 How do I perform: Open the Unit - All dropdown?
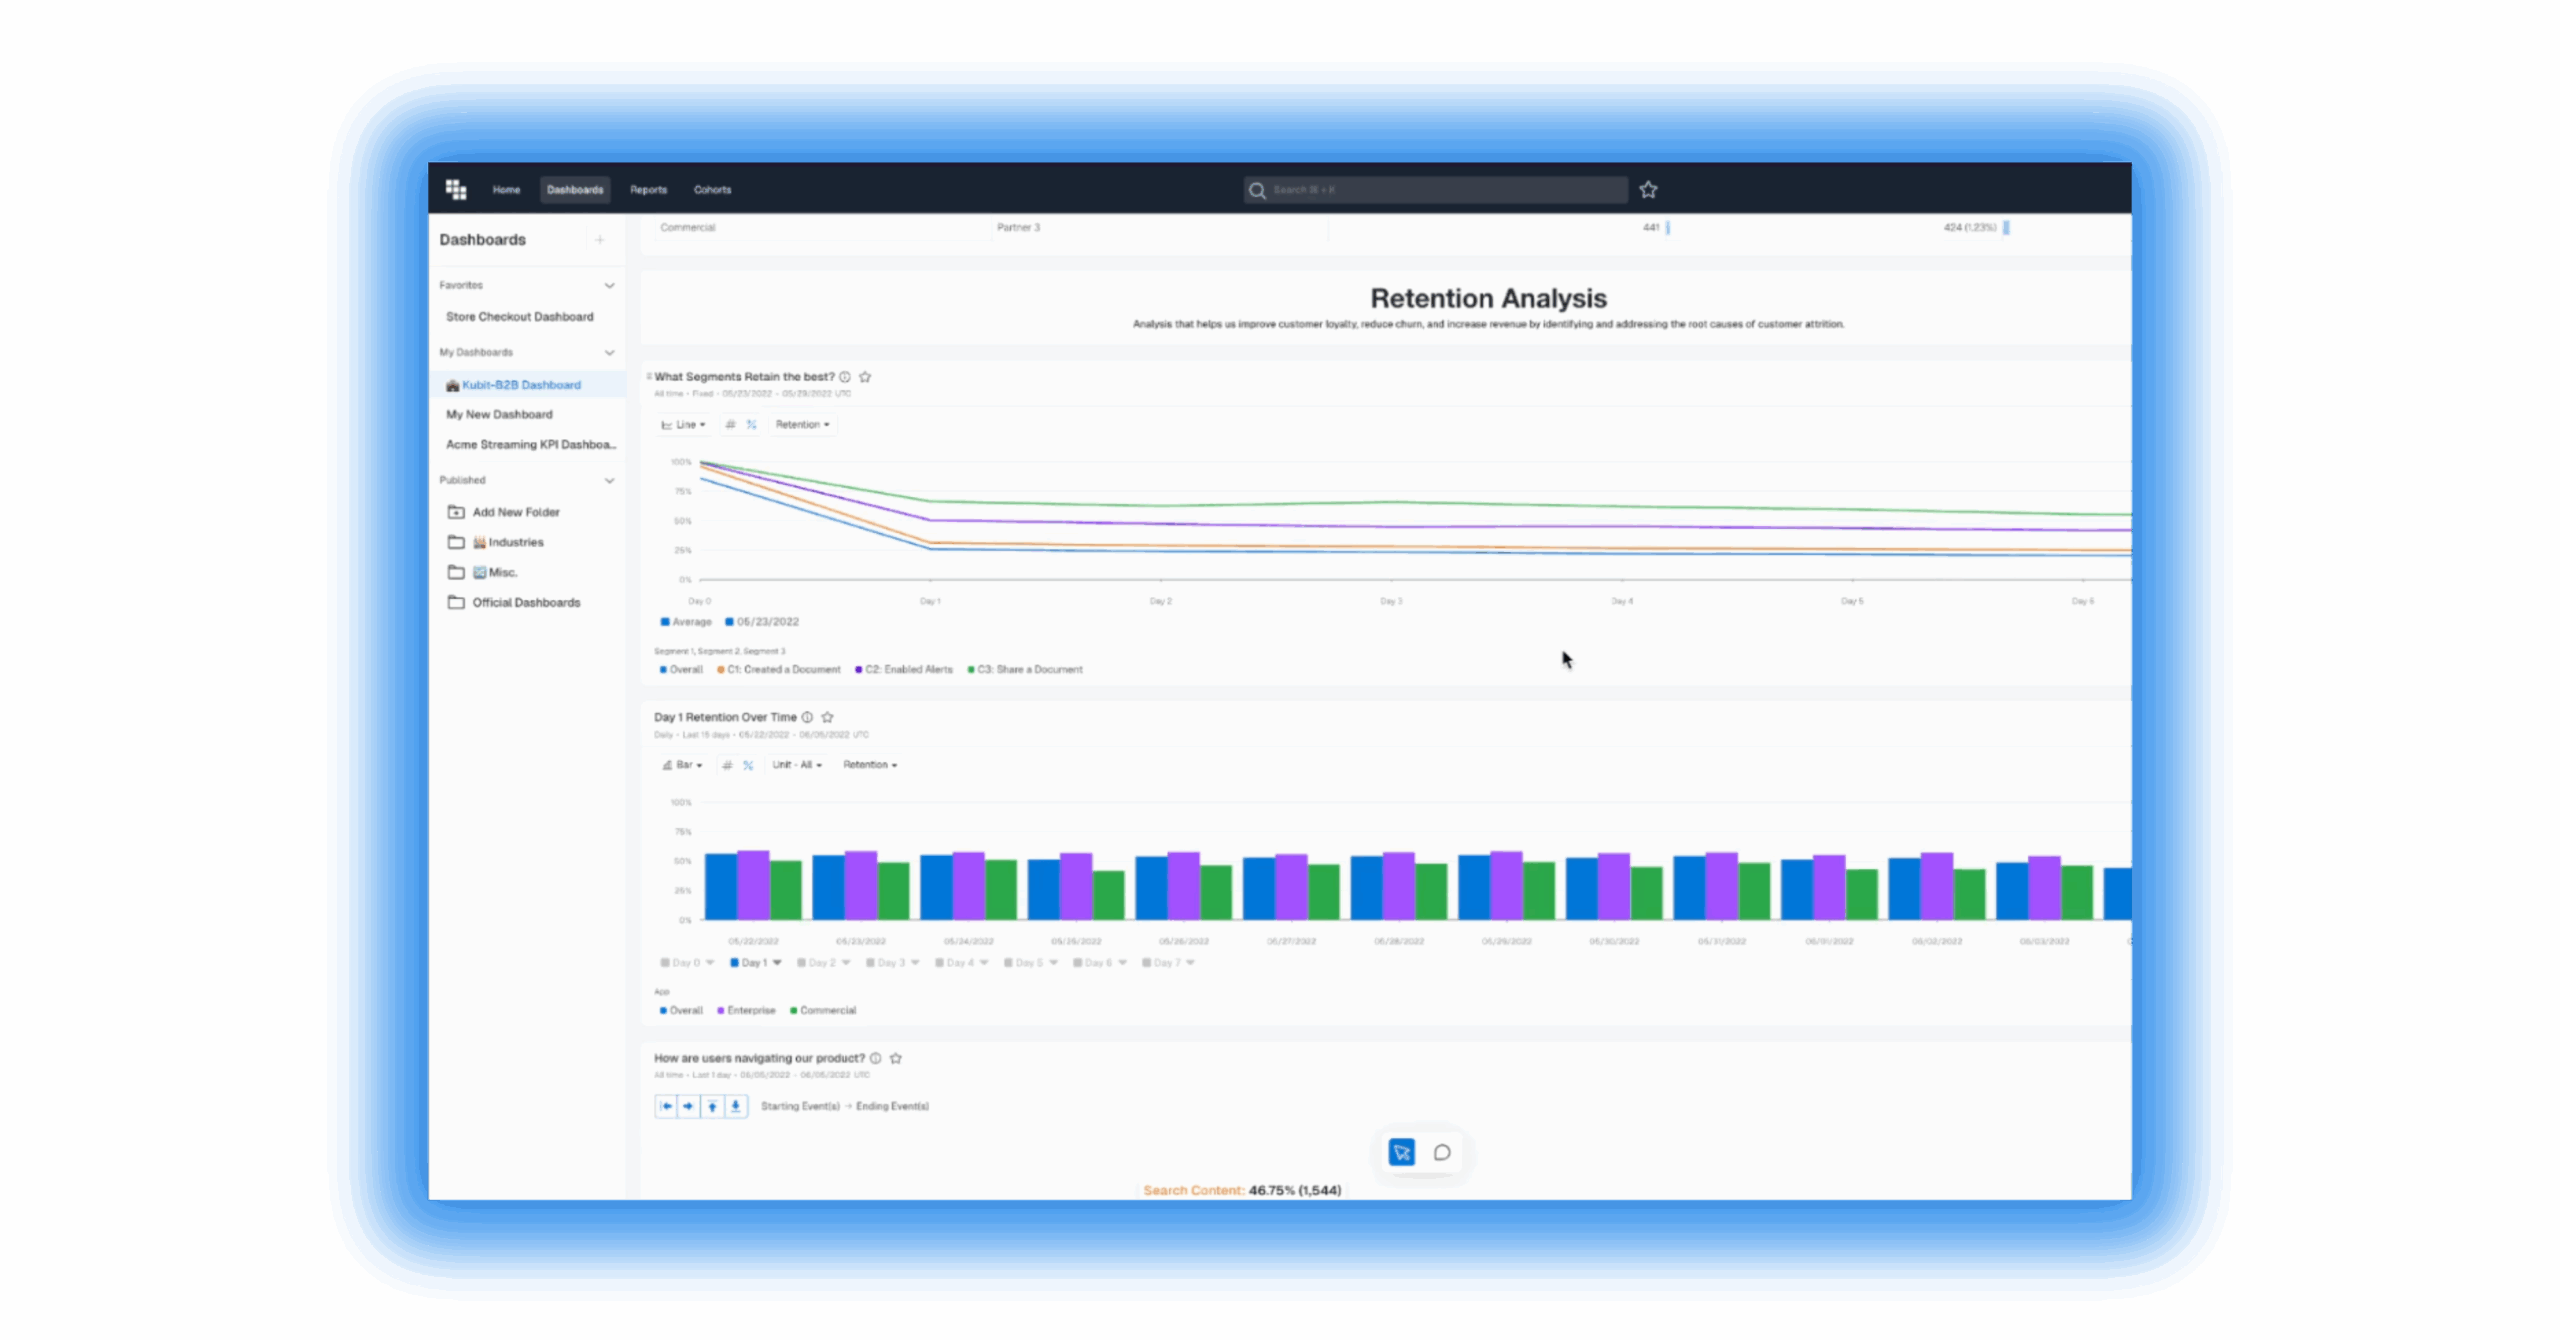[797, 765]
